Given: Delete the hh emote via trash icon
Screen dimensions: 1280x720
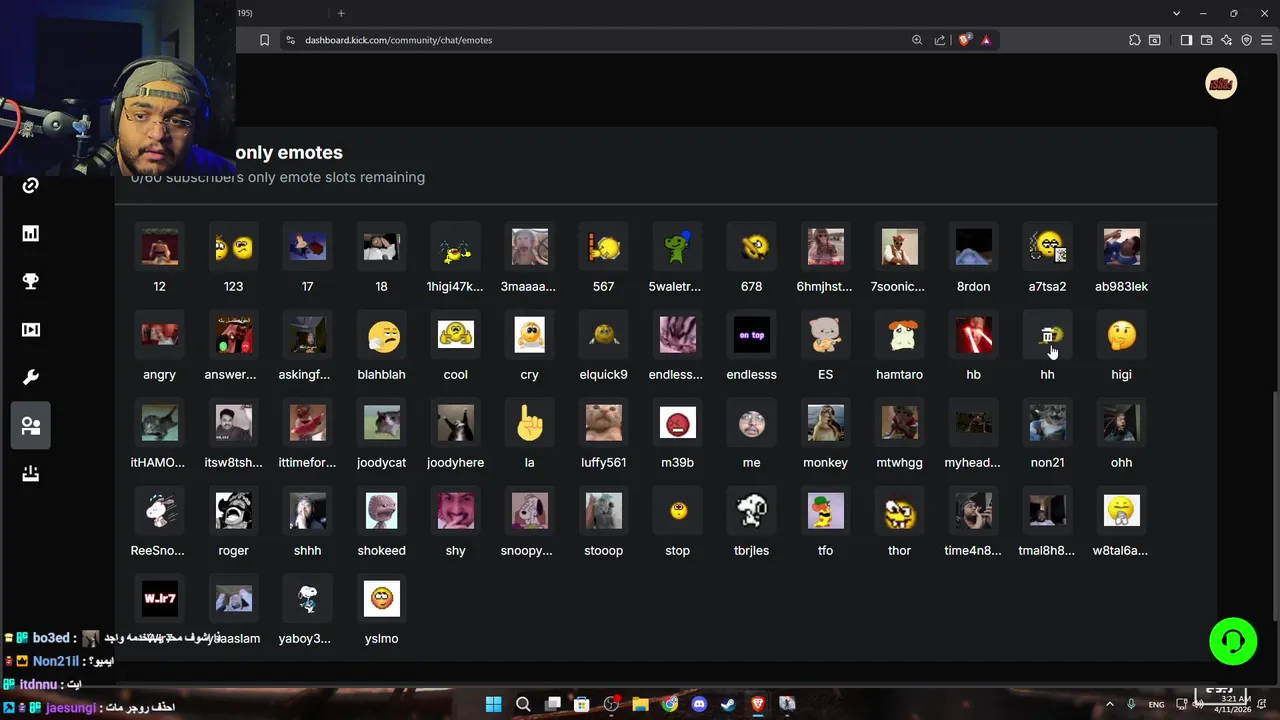Looking at the screenshot, I should 1047,336.
